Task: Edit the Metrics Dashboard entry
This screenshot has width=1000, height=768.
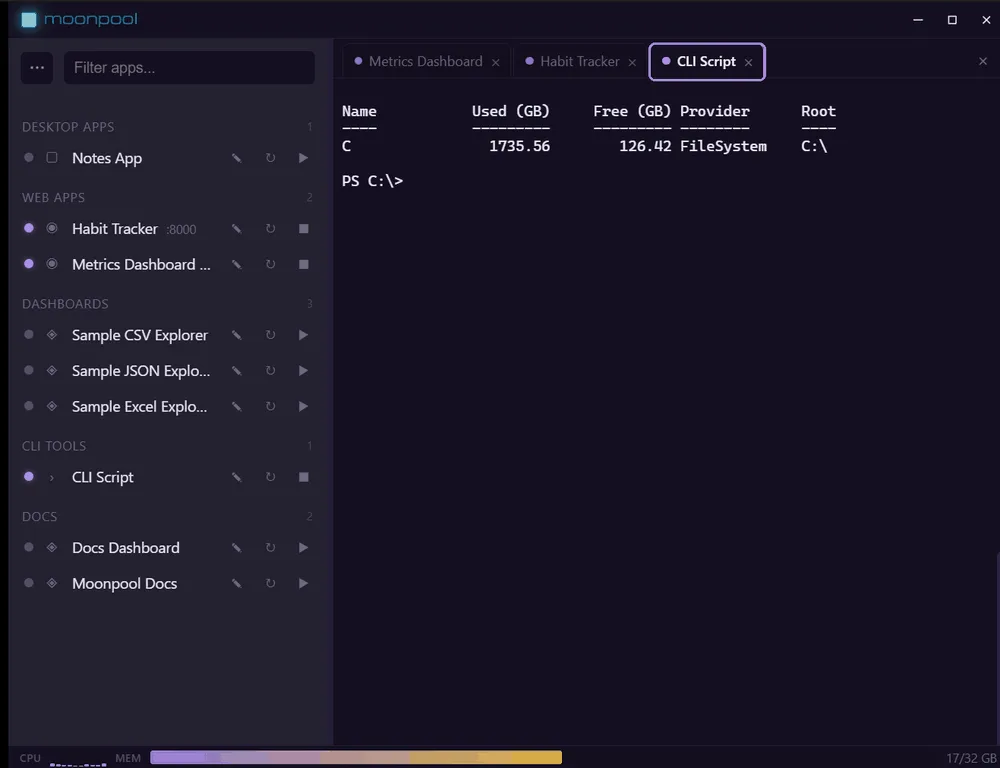Action: pyautogui.click(x=237, y=264)
